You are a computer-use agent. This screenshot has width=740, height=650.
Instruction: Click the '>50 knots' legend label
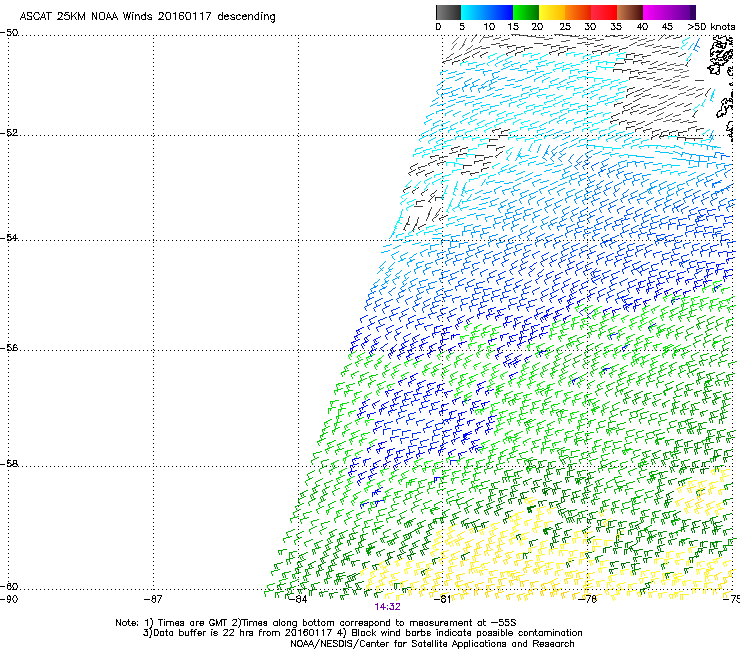(711, 27)
